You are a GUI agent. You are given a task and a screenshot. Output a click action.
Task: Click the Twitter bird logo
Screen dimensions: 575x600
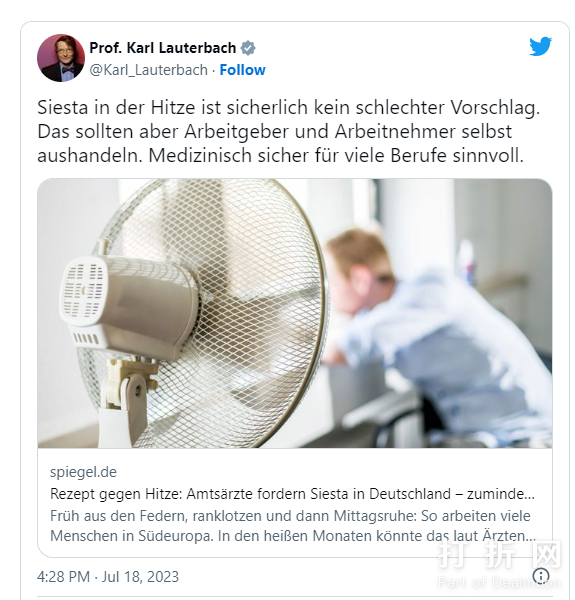point(540,46)
